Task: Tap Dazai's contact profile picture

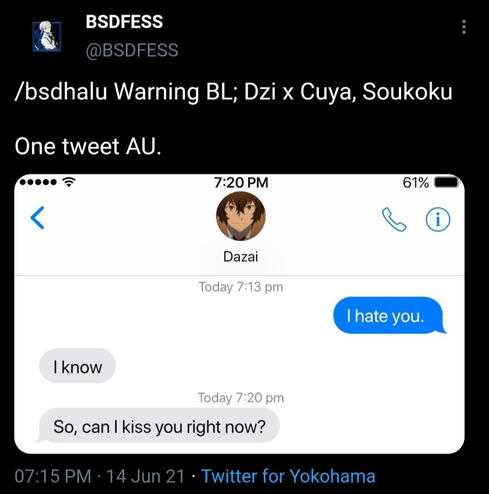Action: tap(241, 216)
